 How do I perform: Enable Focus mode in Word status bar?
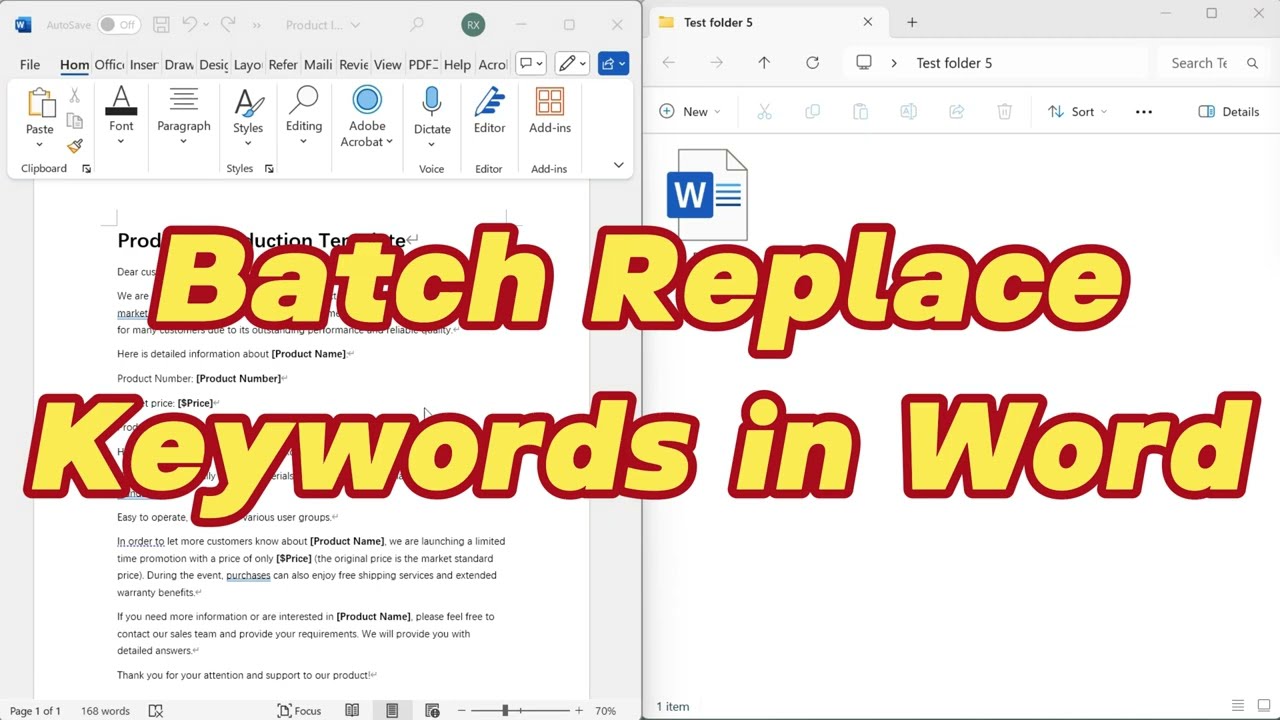(299, 711)
